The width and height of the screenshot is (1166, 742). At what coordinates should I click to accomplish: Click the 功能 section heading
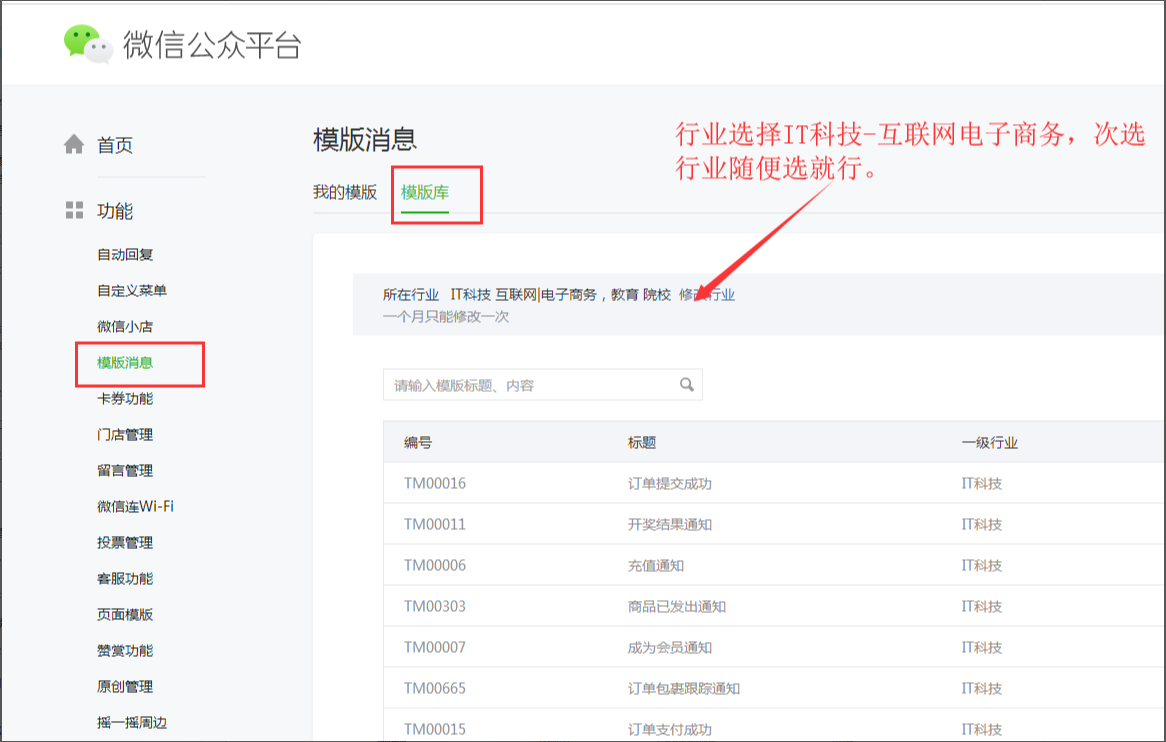(x=115, y=211)
